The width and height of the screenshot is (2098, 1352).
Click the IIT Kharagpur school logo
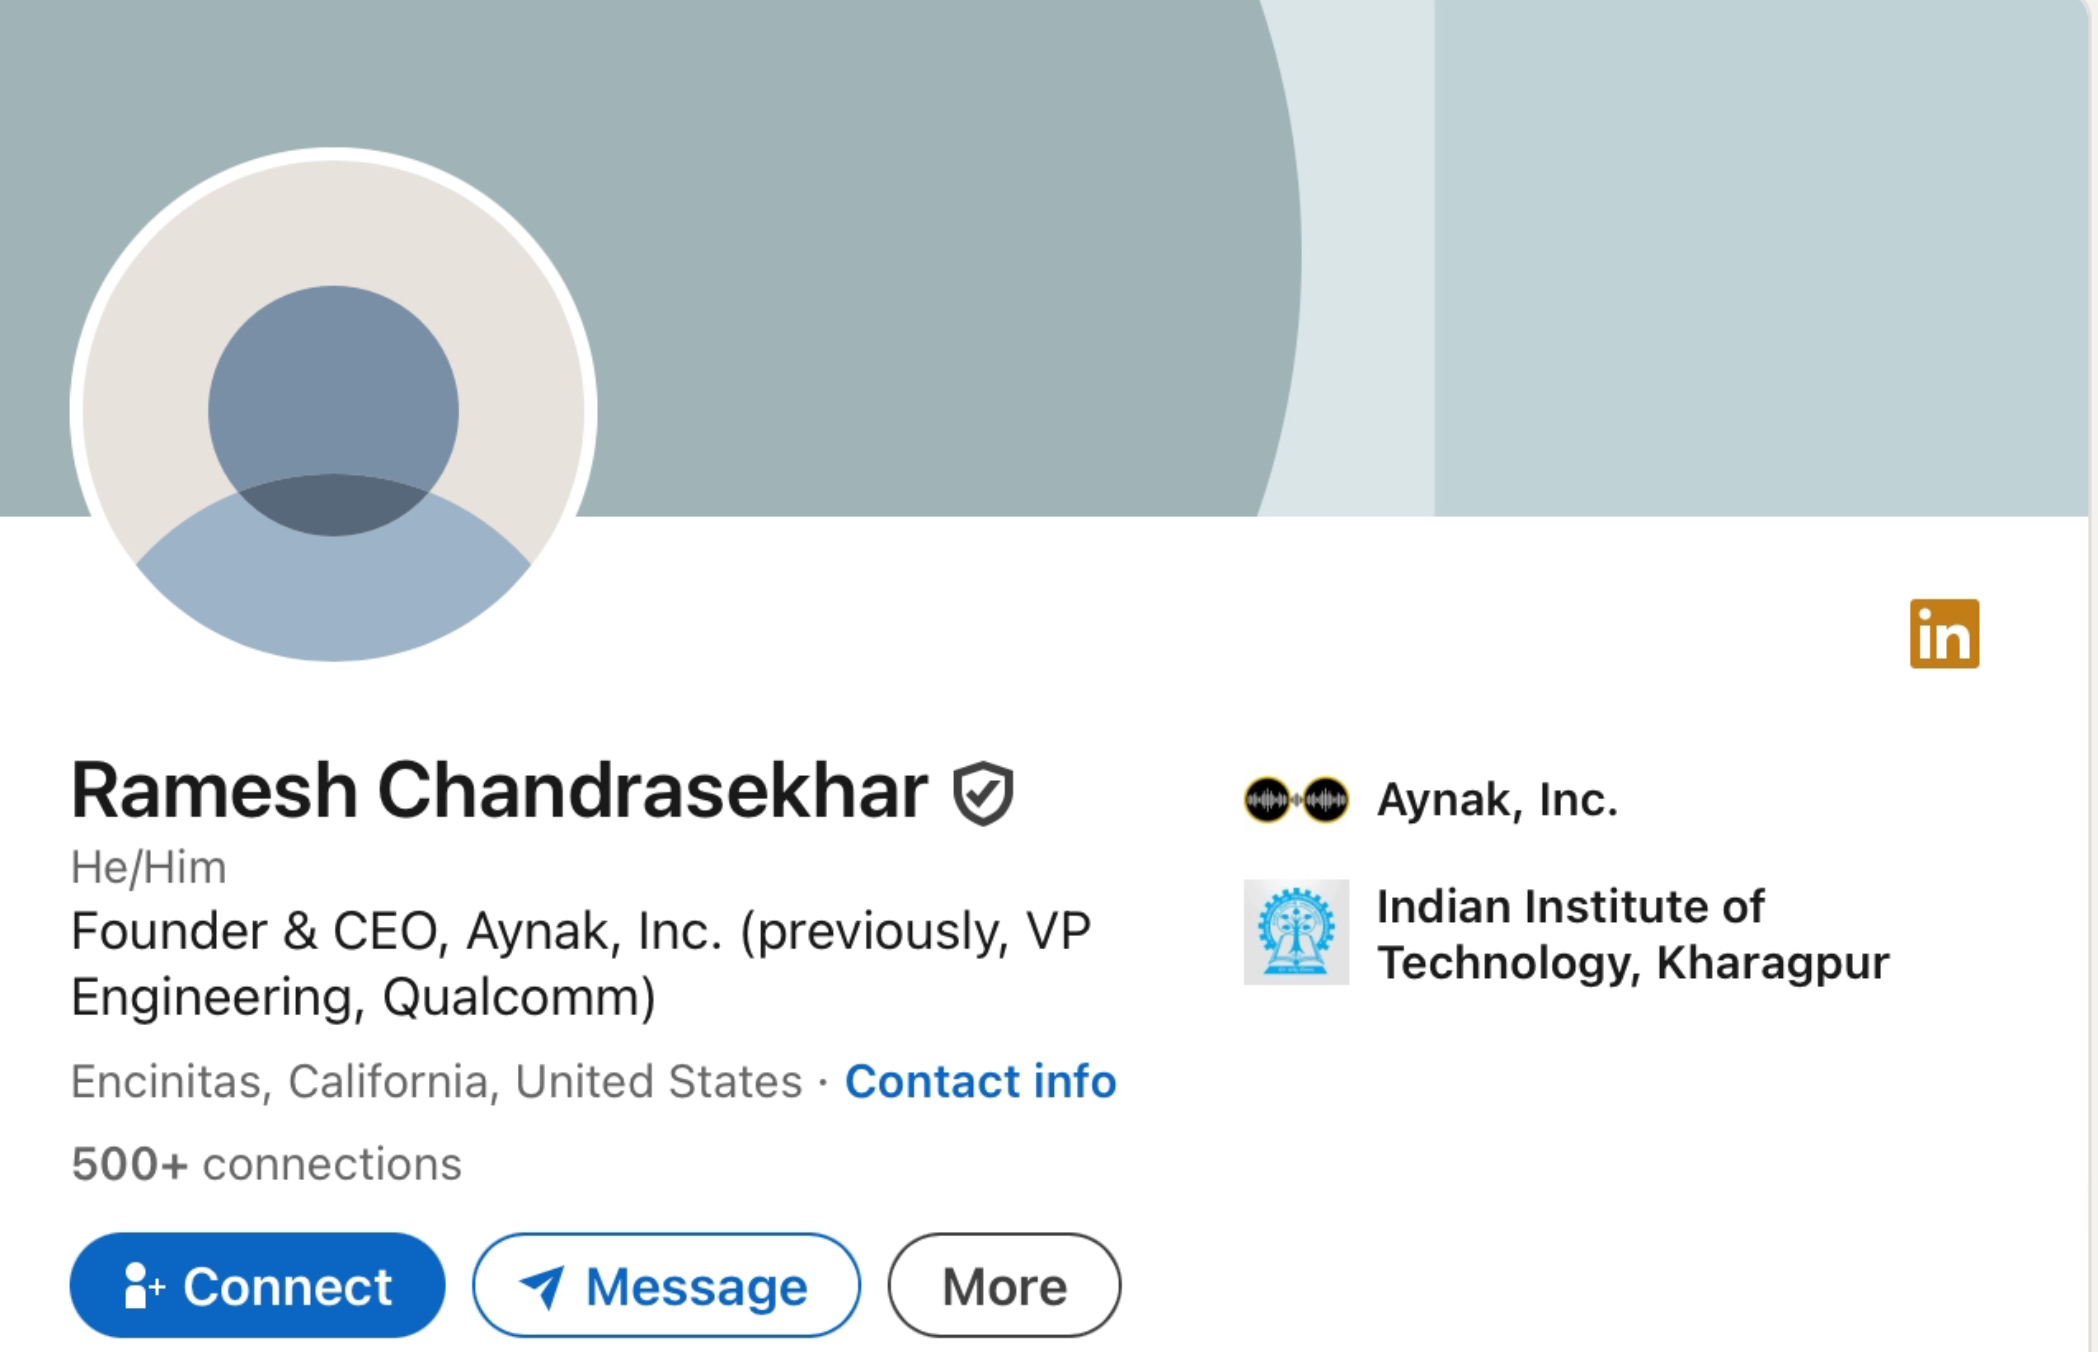(1295, 932)
